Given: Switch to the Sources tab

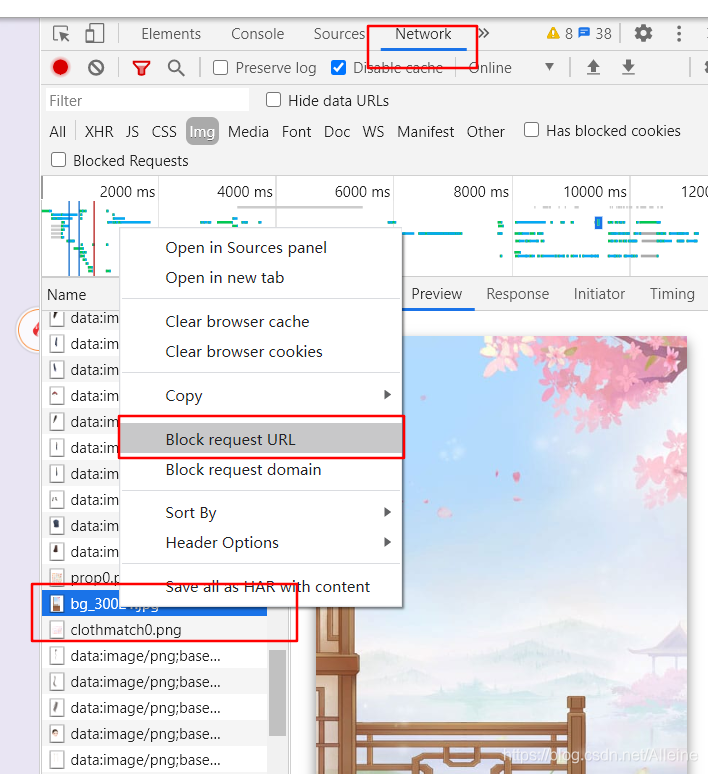Looking at the screenshot, I should [x=339, y=34].
